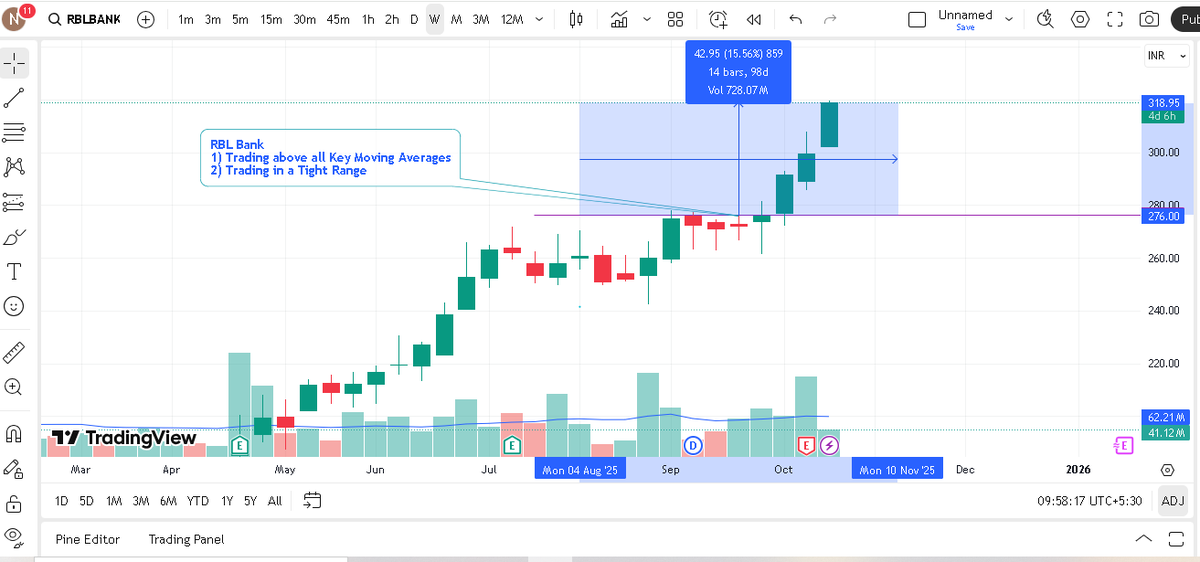Activate the zoom in tool
Viewport: 1200px width, 562px height.
(14, 387)
